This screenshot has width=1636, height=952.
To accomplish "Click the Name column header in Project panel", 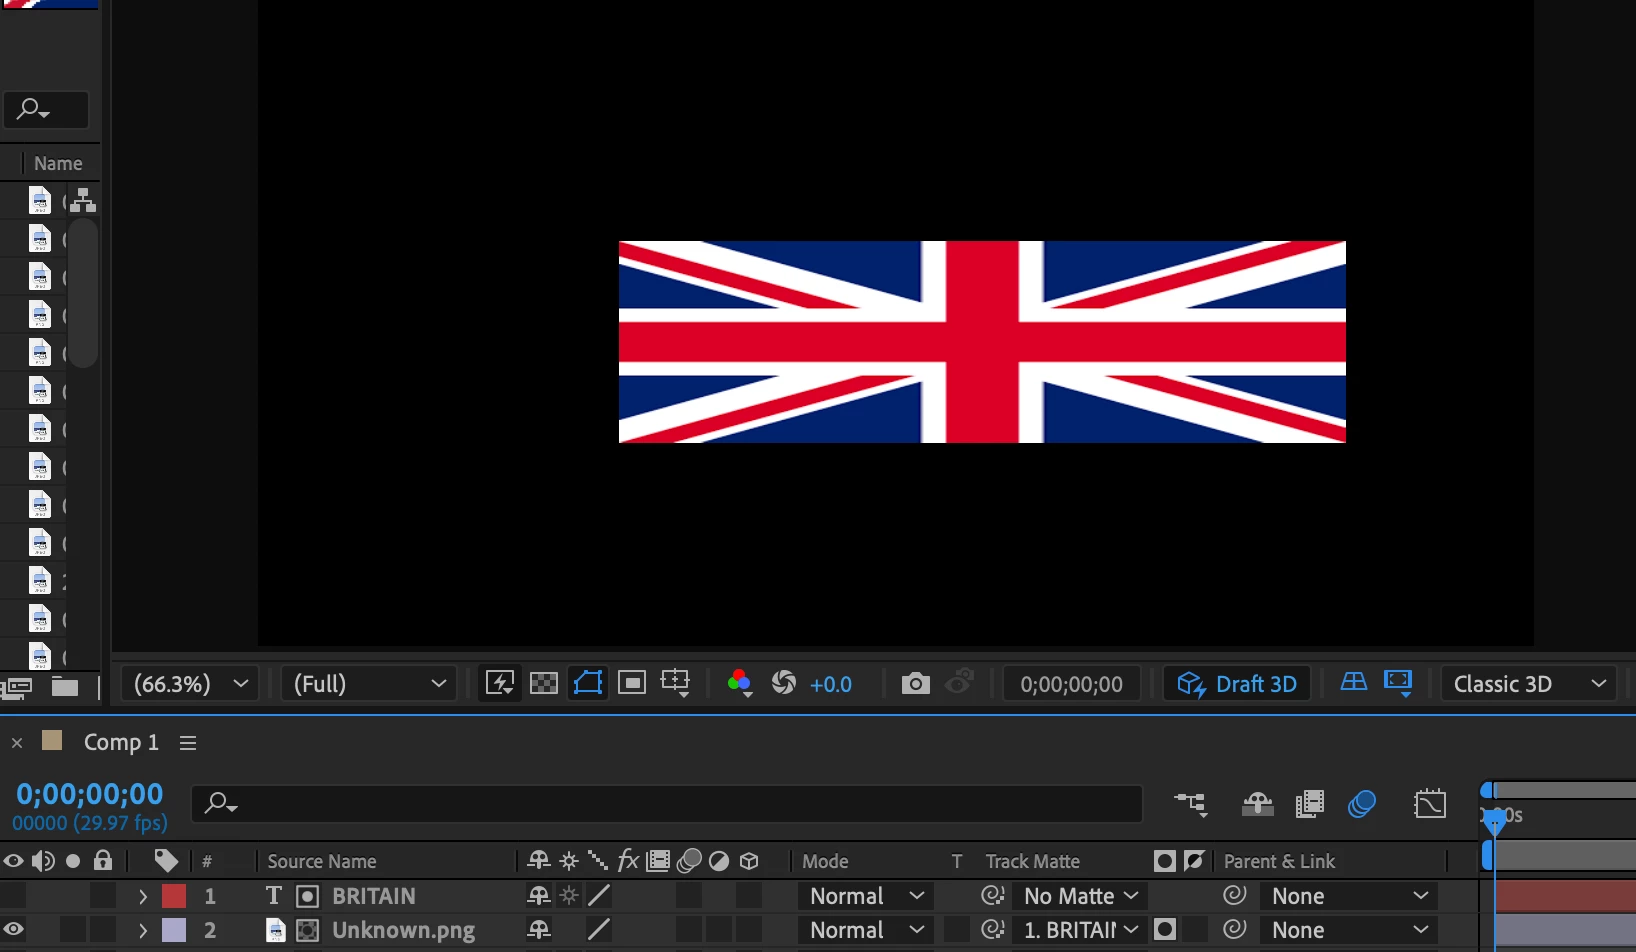I will pos(58,163).
